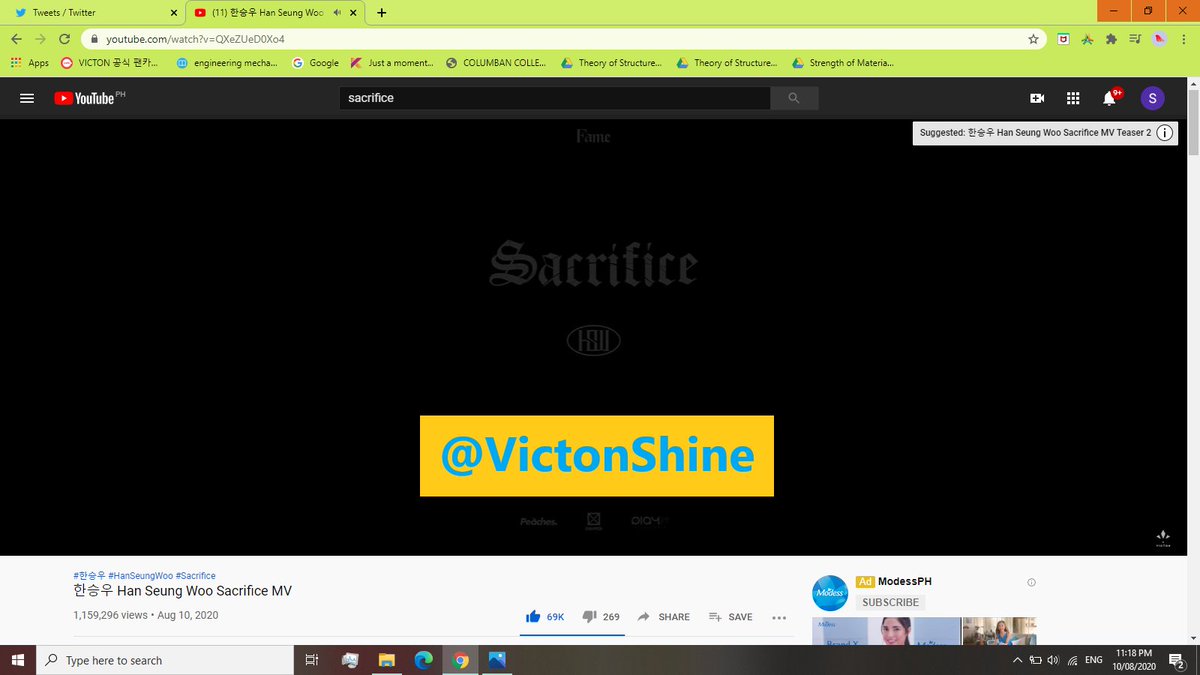
Task: Click the #한승우 hashtag
Action: tap(89, 576)
